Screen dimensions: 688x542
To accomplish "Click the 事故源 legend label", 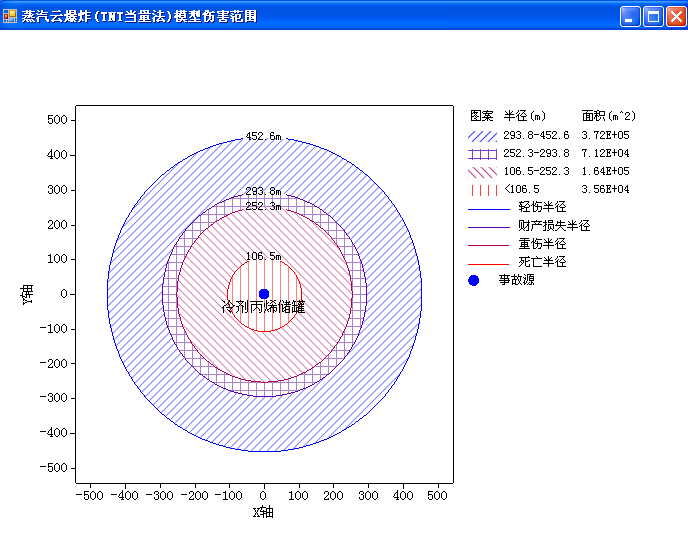I will (x=516, y=280).
